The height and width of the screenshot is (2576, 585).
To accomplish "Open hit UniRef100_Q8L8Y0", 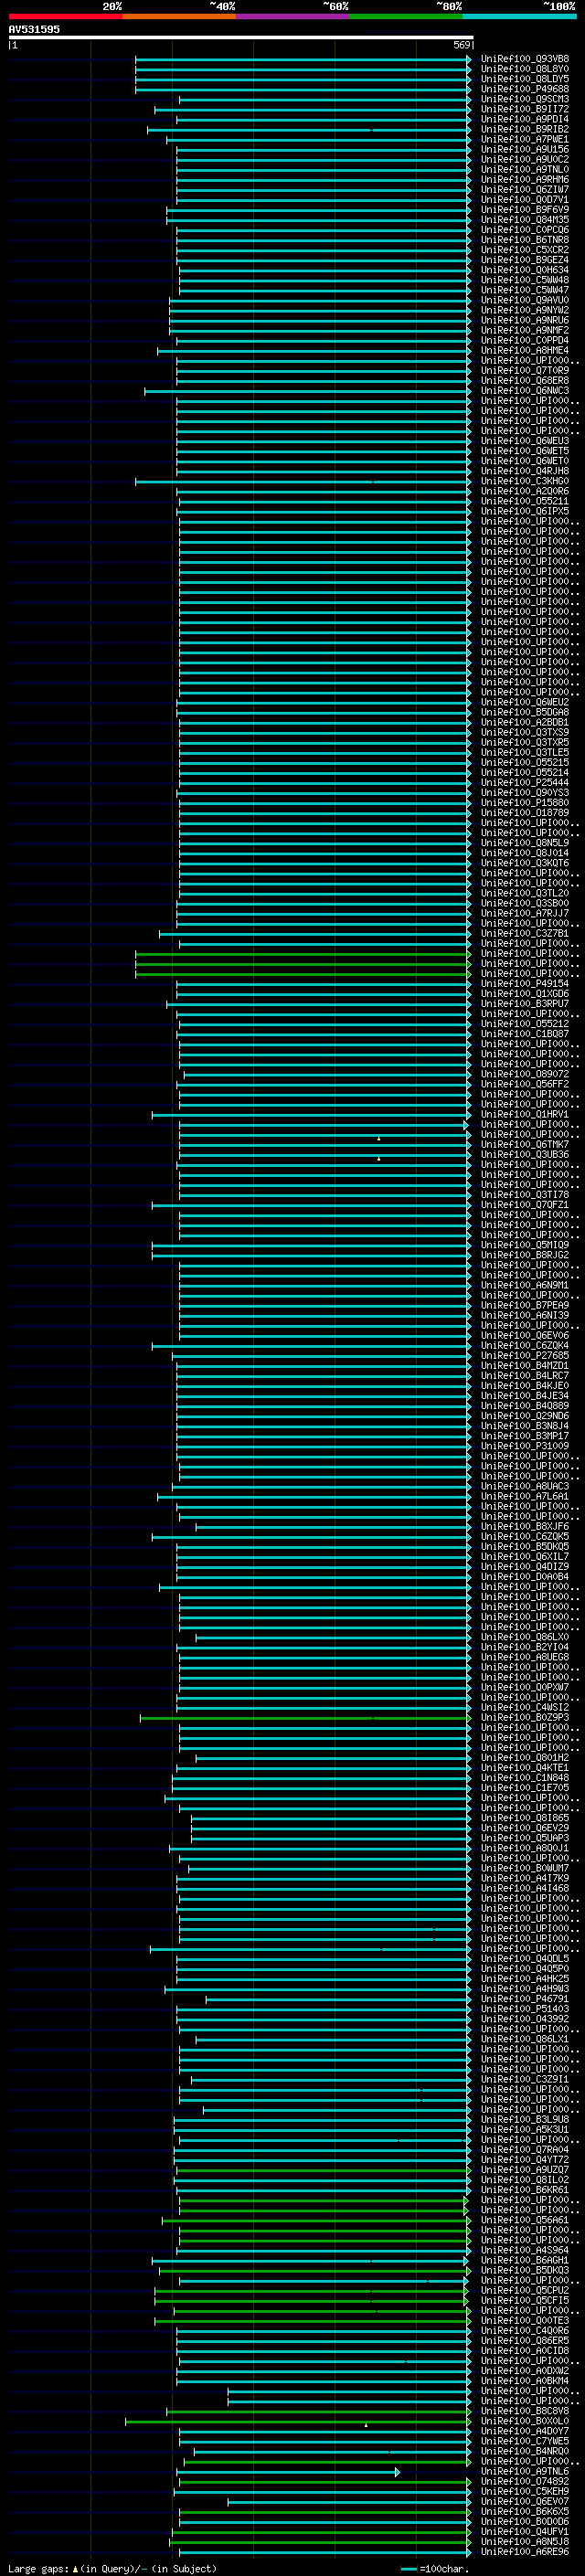I will point(524,69).
